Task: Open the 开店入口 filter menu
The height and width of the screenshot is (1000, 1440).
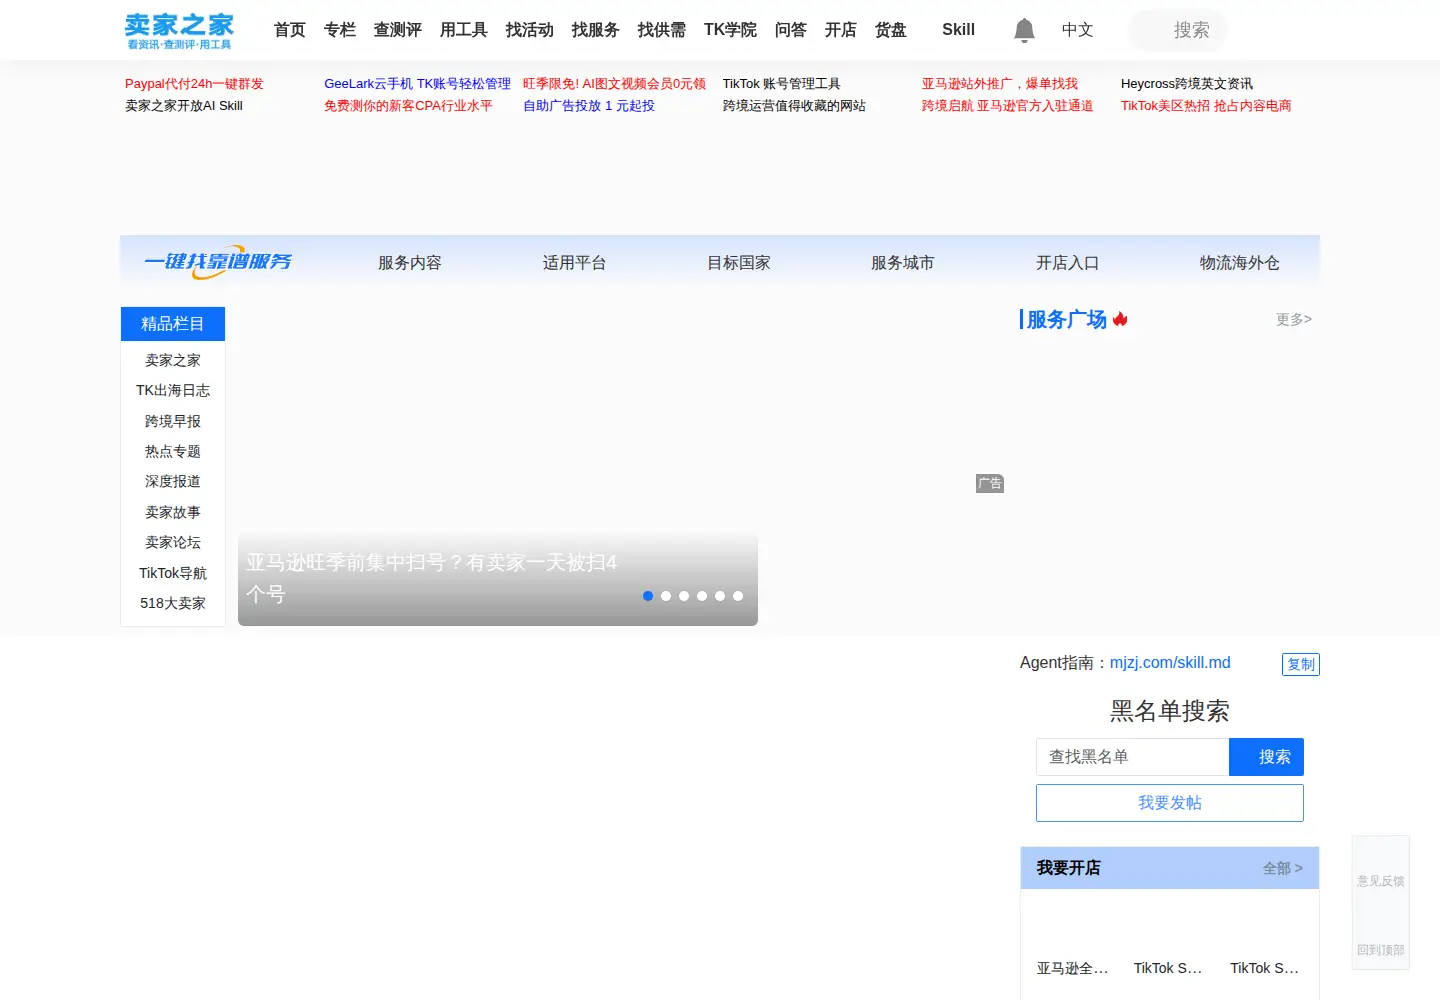Action: click(1067, 263)
